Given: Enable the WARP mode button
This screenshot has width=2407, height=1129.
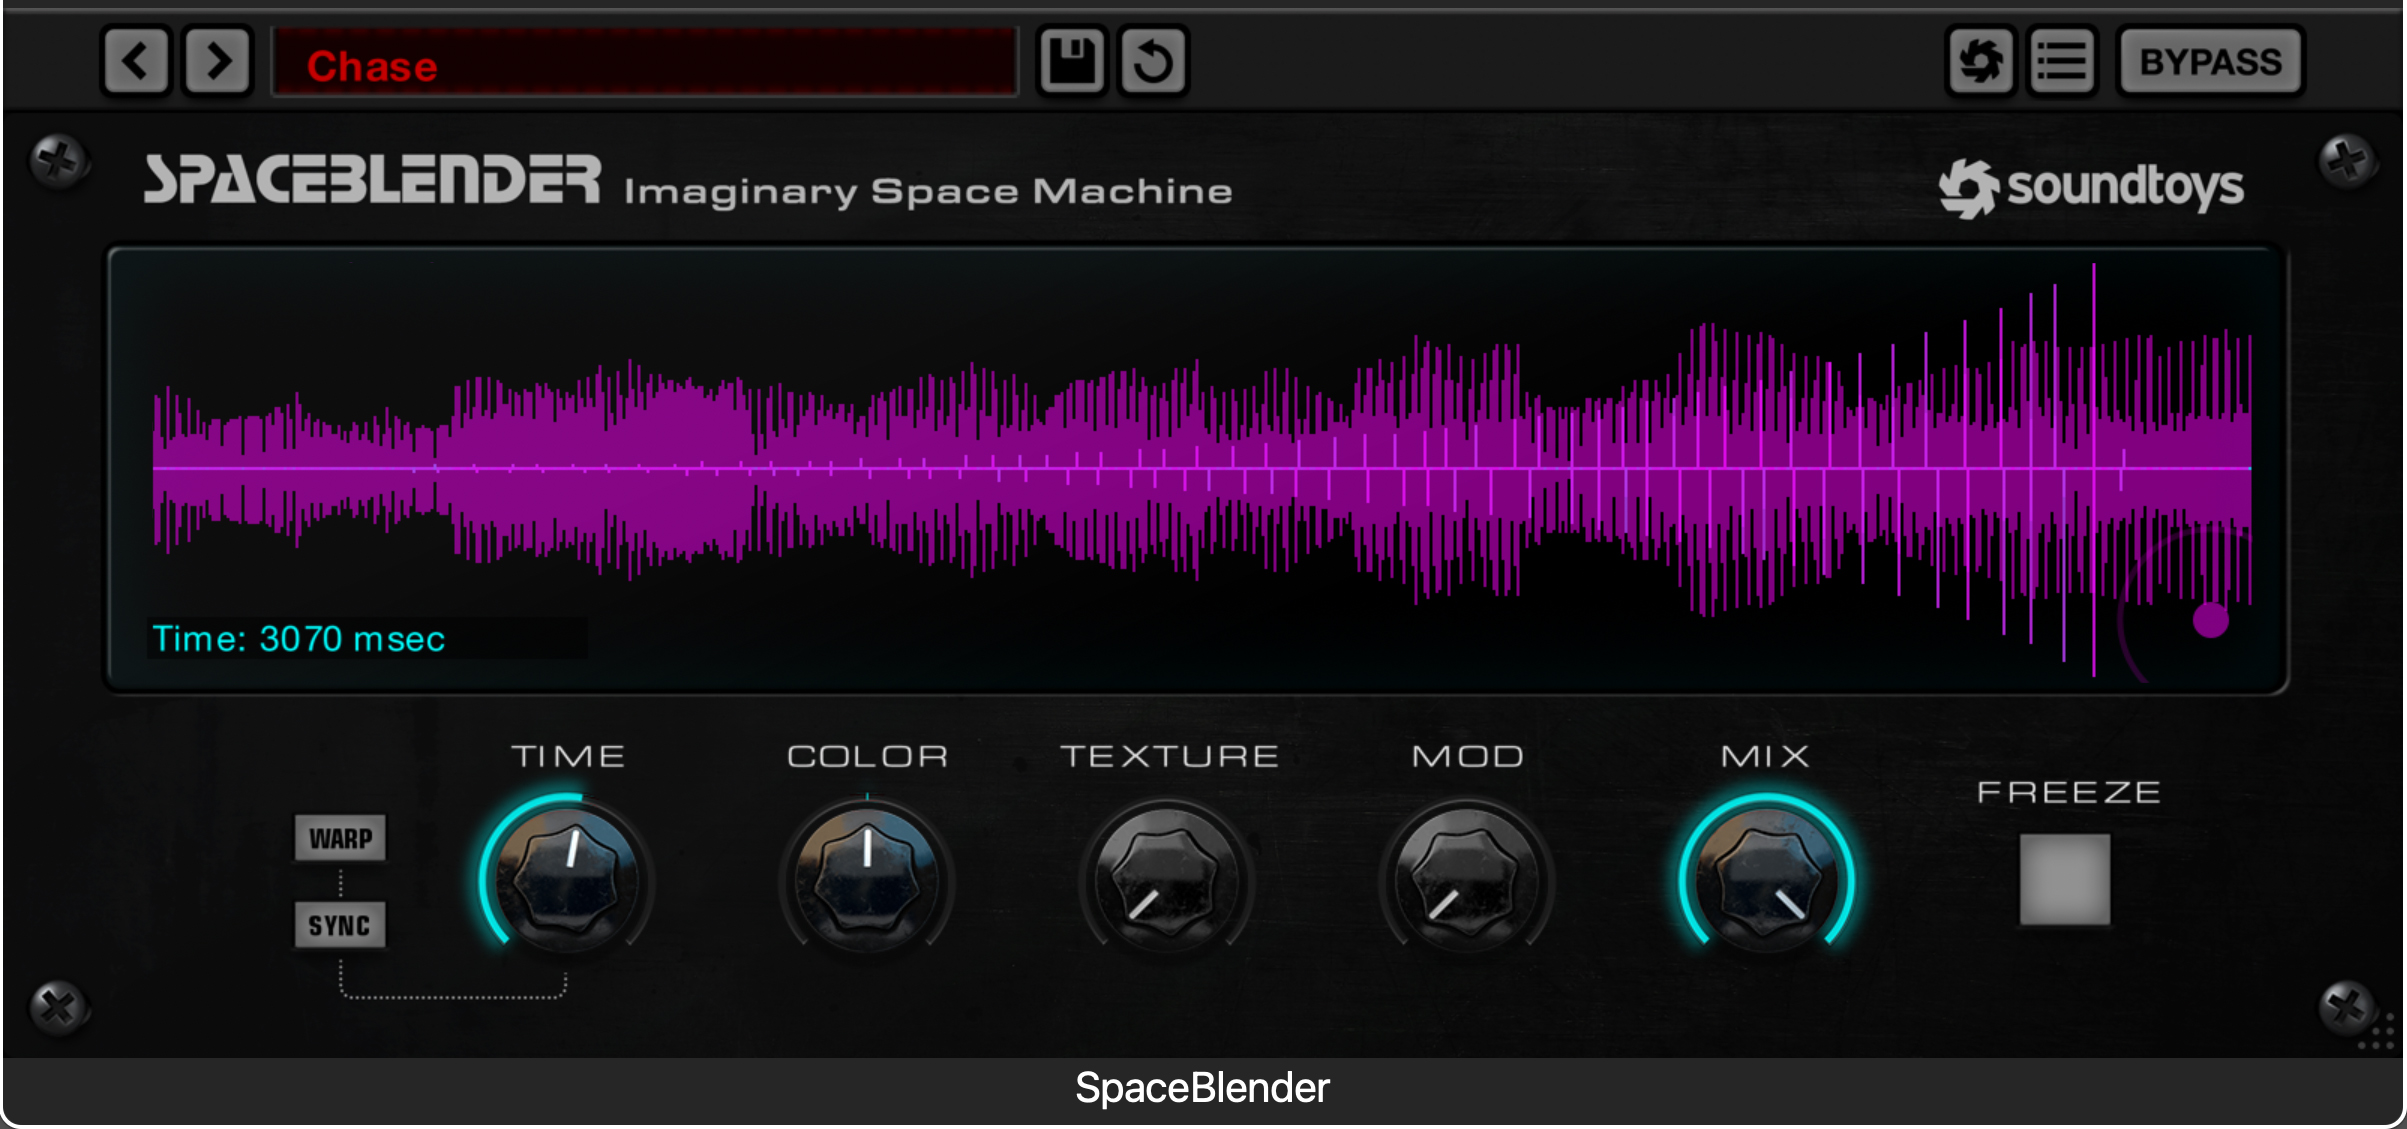Looking at the screenshot, I should click(x=340, y=838).
